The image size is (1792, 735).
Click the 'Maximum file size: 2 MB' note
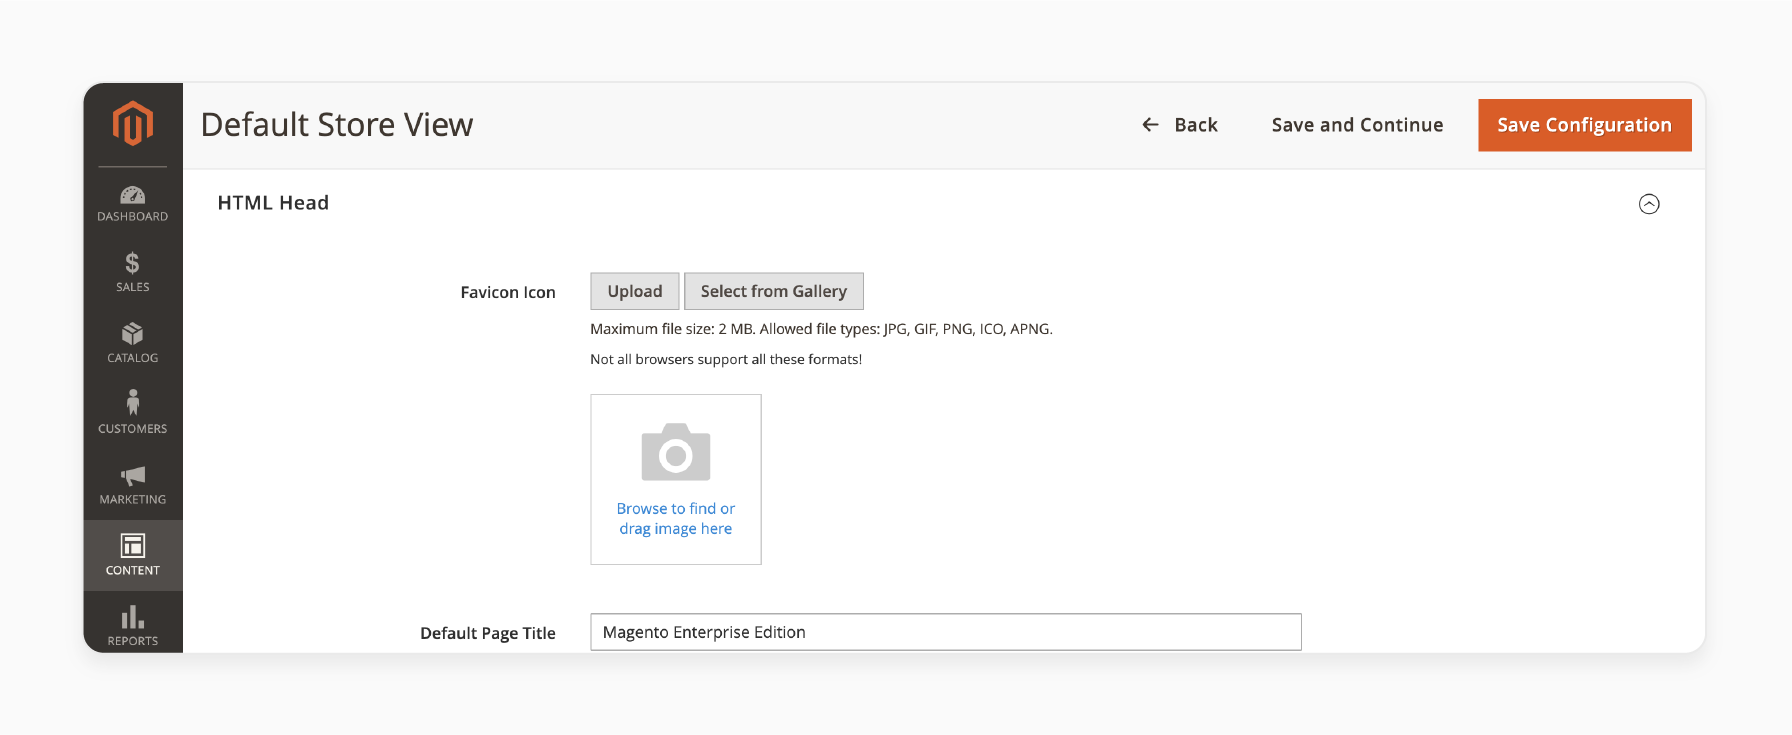tap(821, 329)
